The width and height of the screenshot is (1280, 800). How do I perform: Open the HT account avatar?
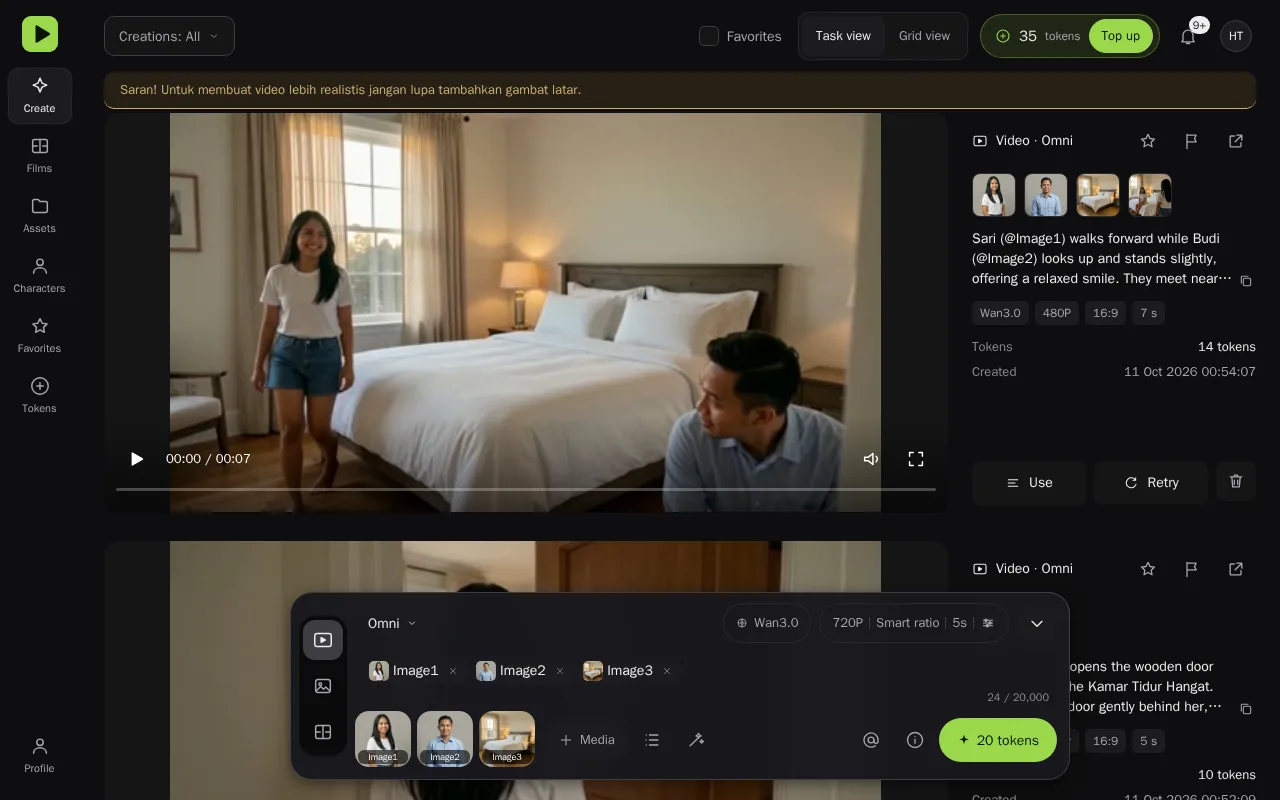[x=1236, y=36]
